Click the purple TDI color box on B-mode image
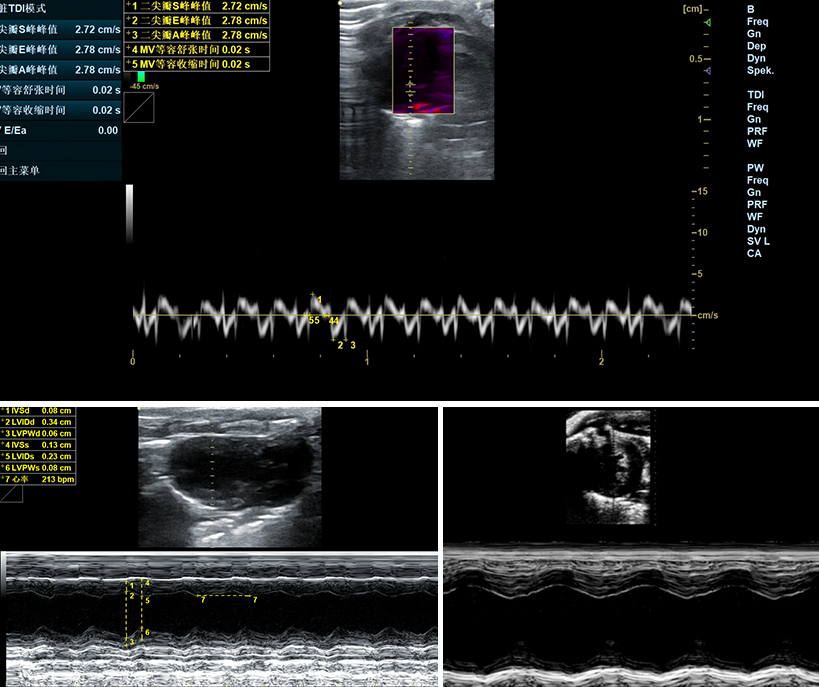The width and height of the screenshot is (819, 687). tap(424, 71)
